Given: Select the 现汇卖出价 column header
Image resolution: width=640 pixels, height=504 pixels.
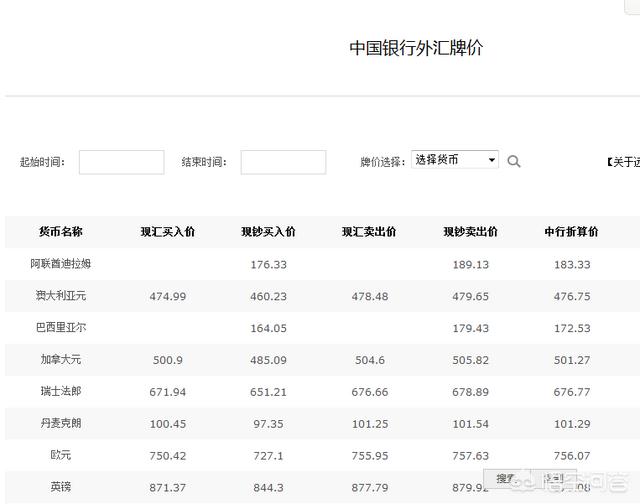Looking at the screenshot, I should point(369,232).
